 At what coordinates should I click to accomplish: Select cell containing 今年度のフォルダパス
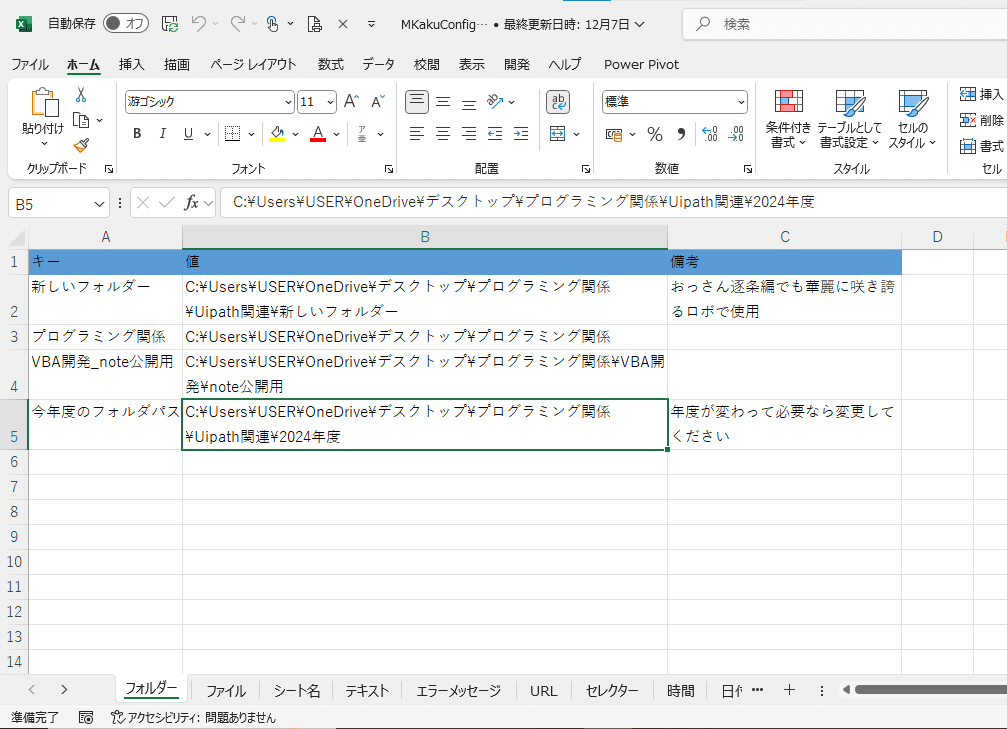point(105,425)
